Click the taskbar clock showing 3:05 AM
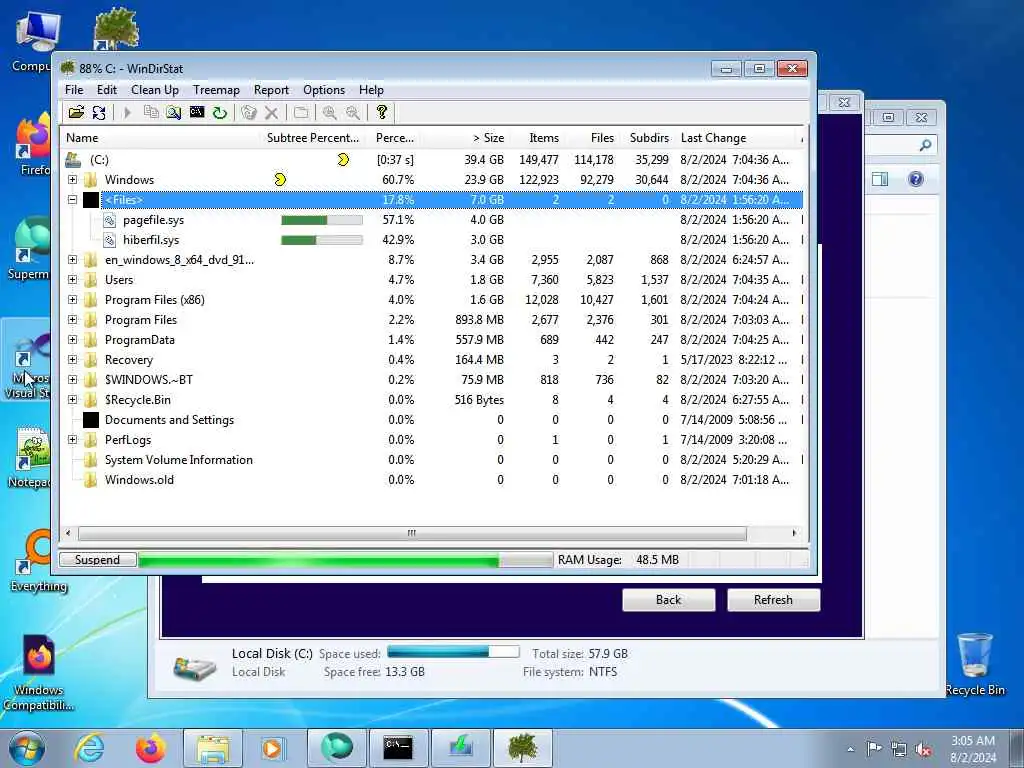The width and height of the screenshot is (1024, 768). pyautogui.click(x=973, y=748)
